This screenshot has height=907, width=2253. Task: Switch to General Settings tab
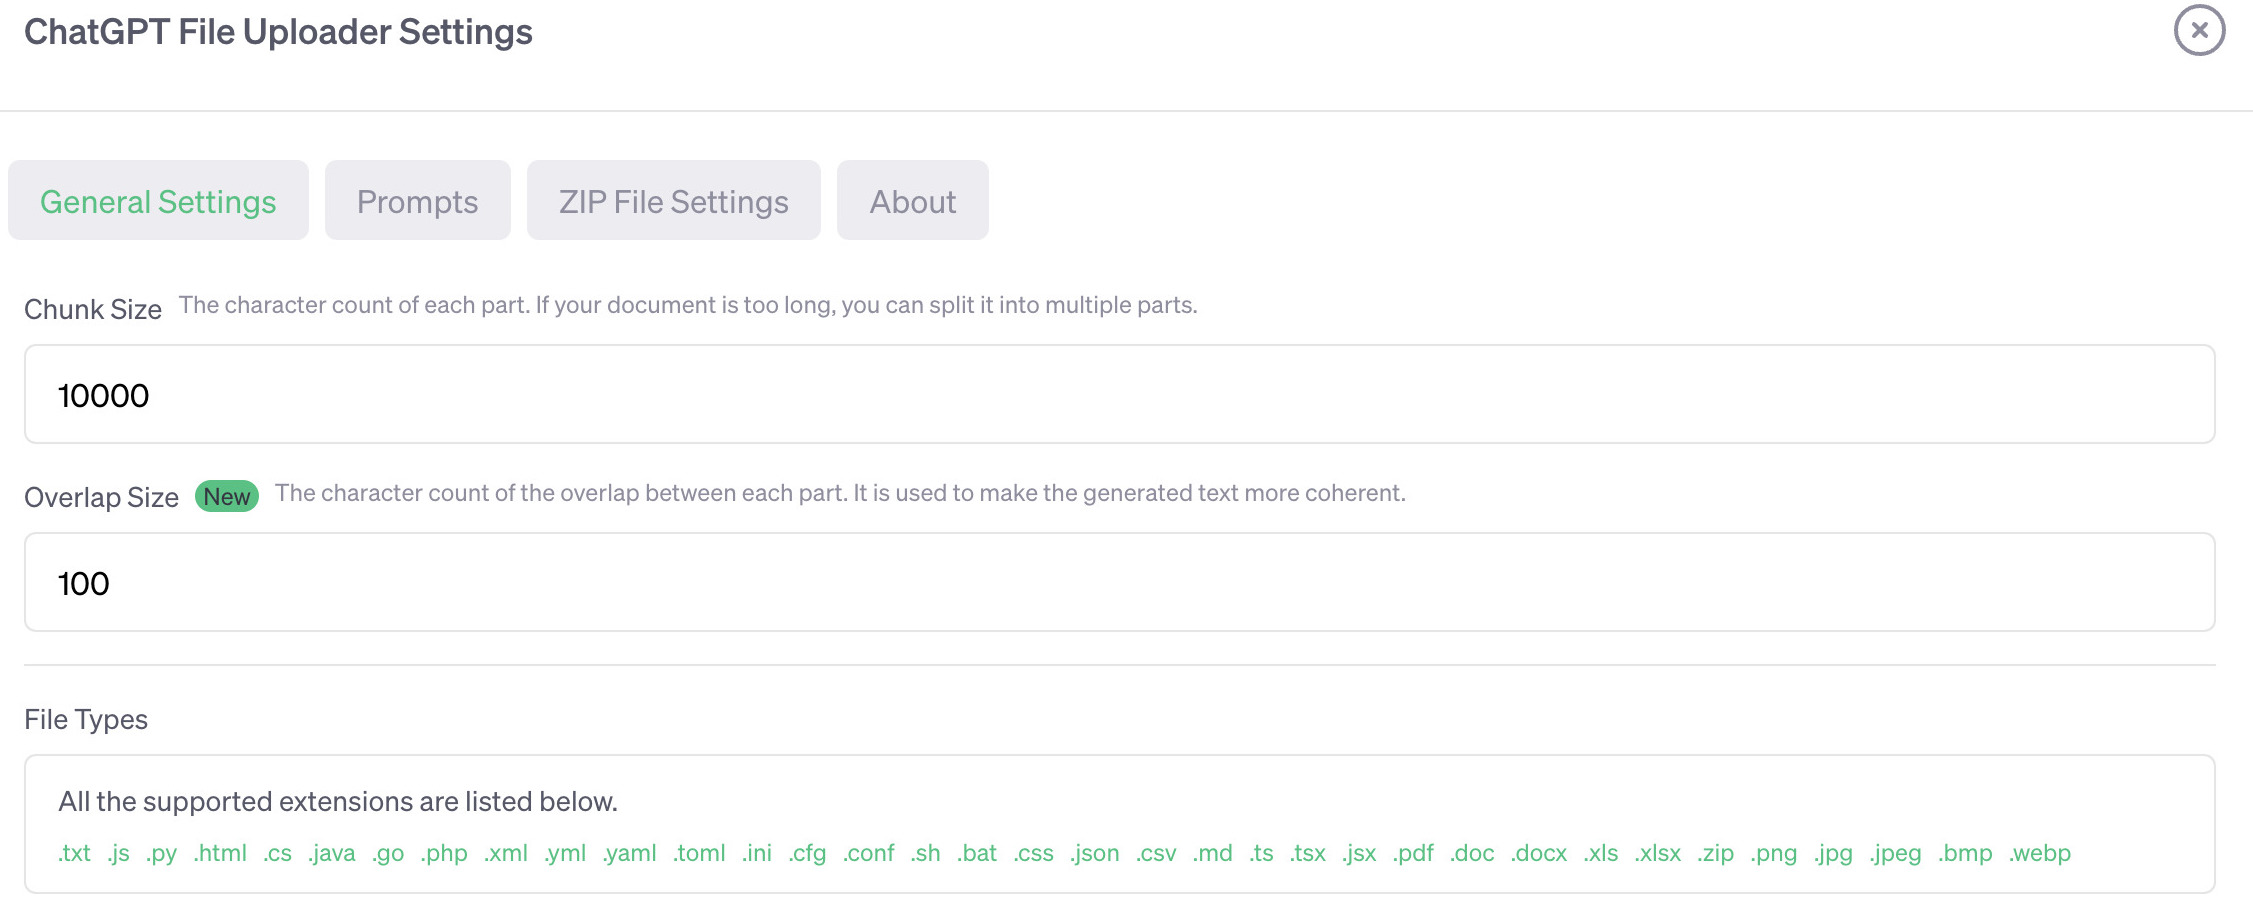(x=158, y=201)
